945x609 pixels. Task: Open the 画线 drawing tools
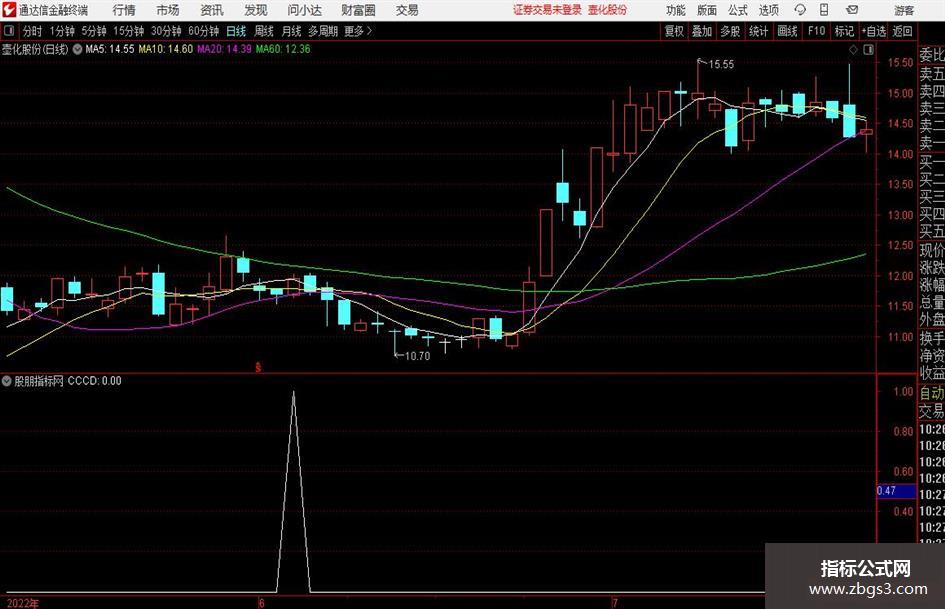pos(787,31)
